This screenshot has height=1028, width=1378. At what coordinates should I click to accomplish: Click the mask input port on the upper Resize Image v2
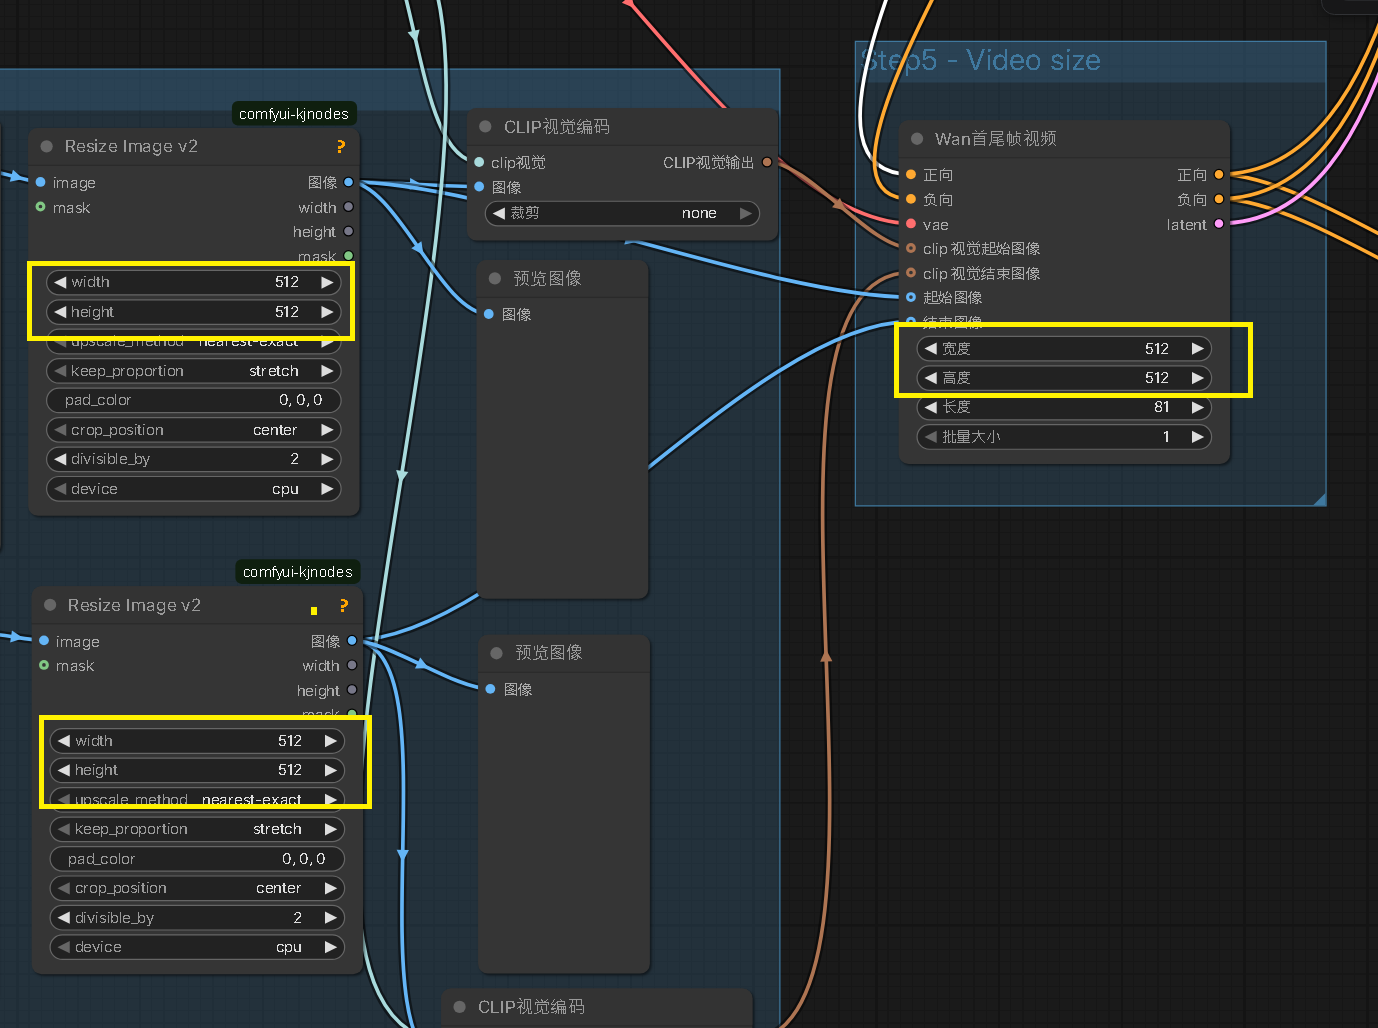click(x=41, y=207)
